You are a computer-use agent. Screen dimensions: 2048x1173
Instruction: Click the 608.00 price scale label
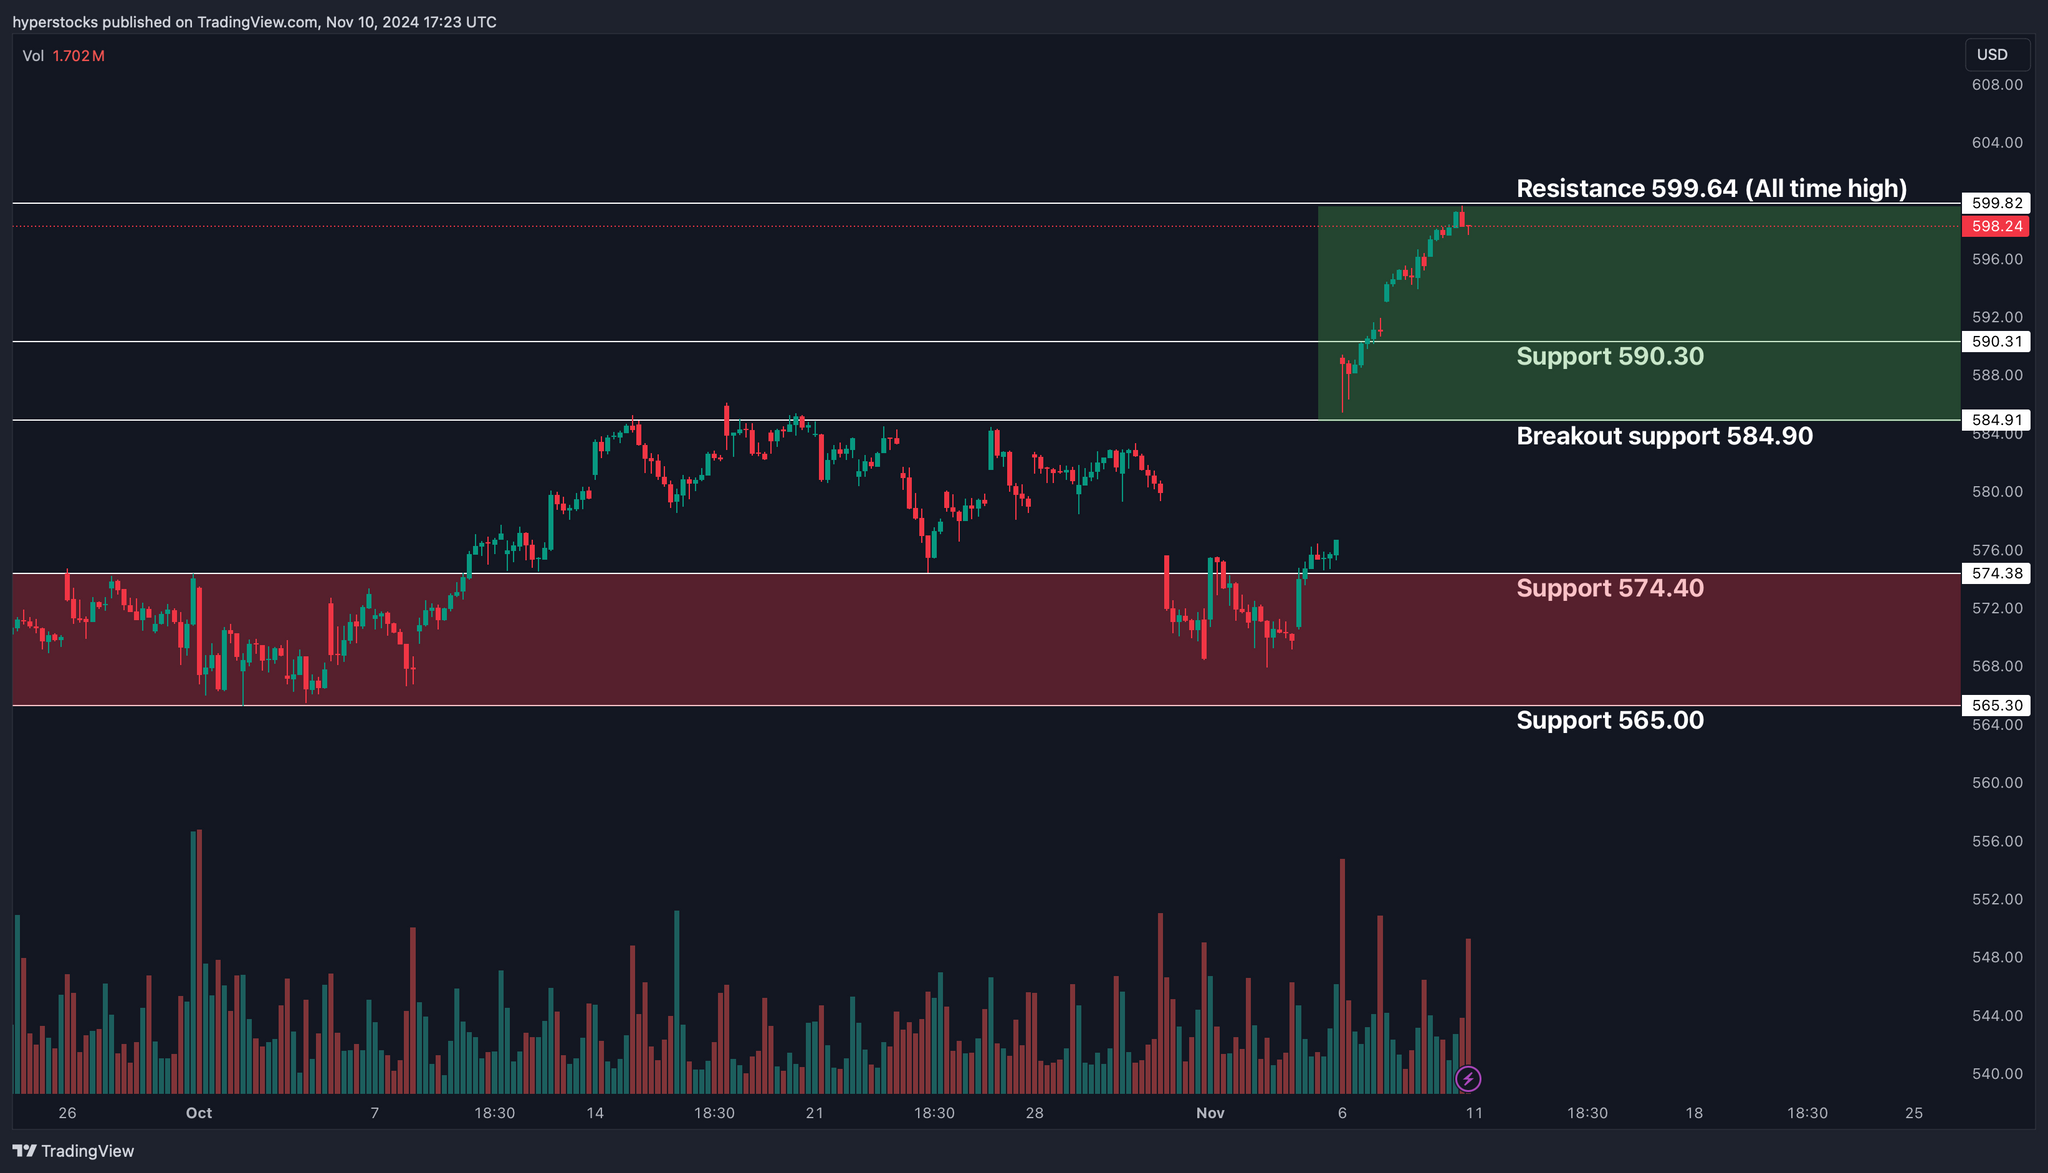pyautogui.click(x=1997, y=85)
